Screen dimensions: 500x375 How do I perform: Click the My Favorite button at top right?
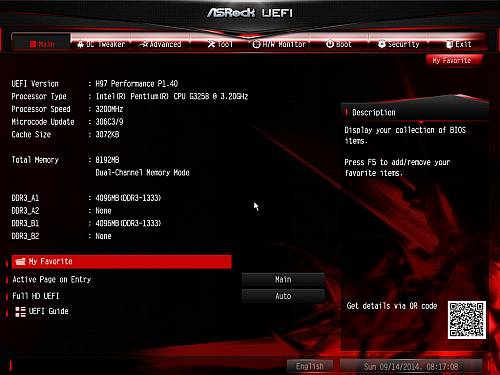click(x=454, y=61)
